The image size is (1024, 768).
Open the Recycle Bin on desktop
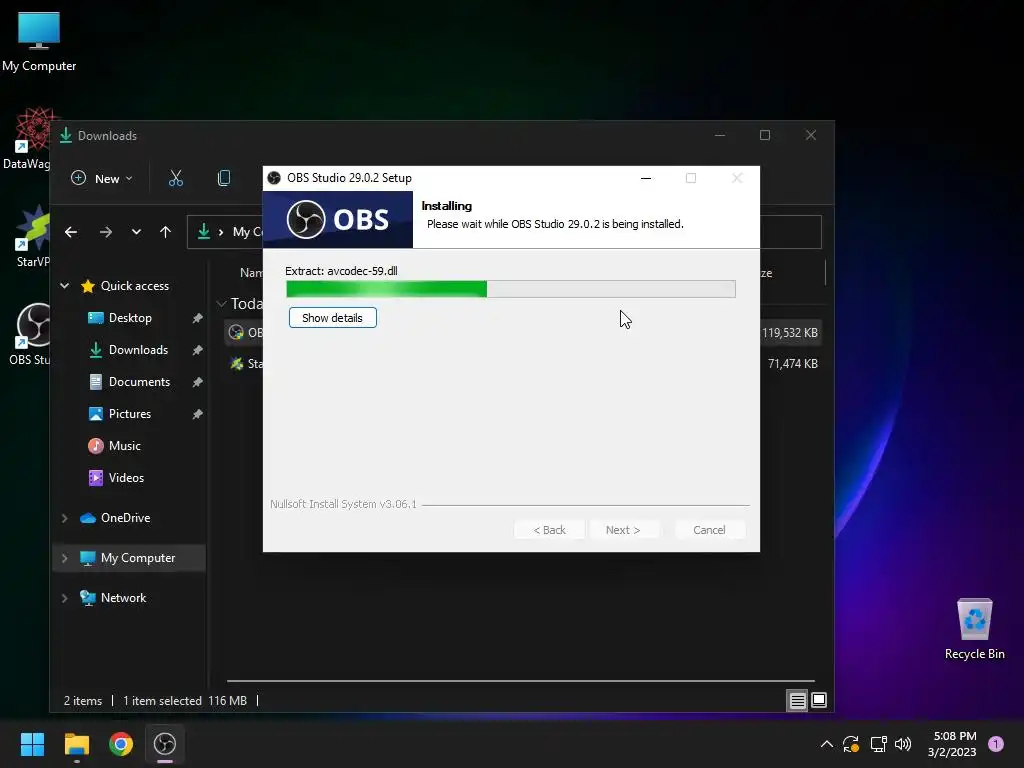point(974,629)
